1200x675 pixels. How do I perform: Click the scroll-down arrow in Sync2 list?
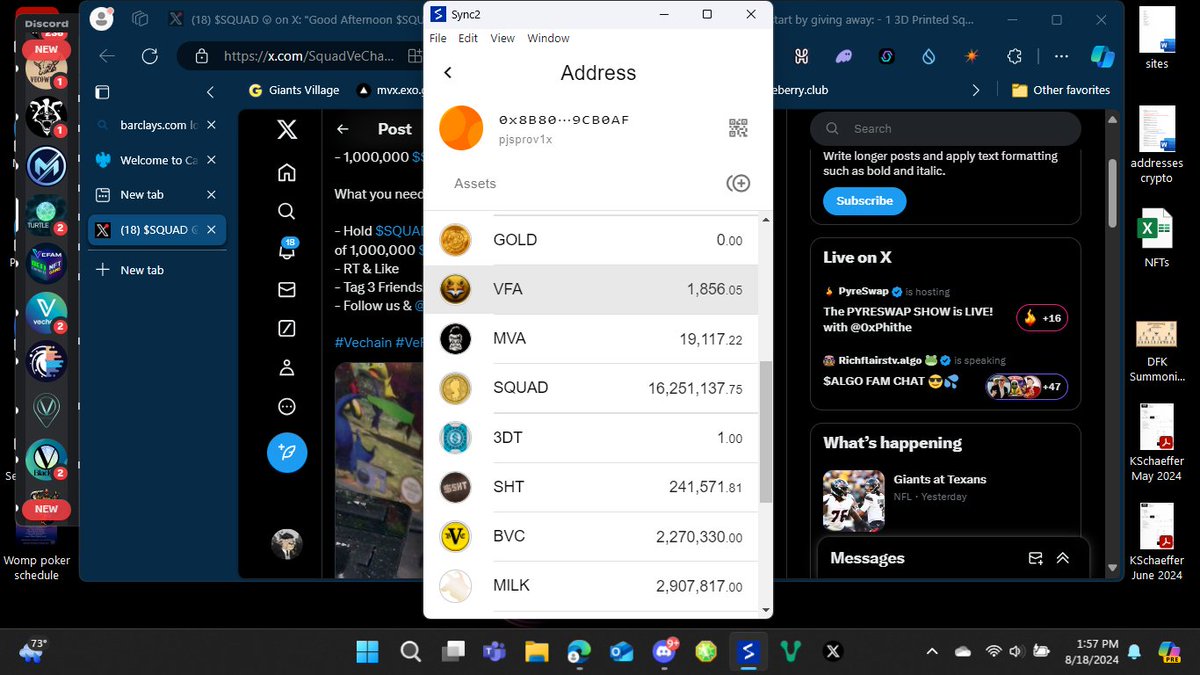766,610
